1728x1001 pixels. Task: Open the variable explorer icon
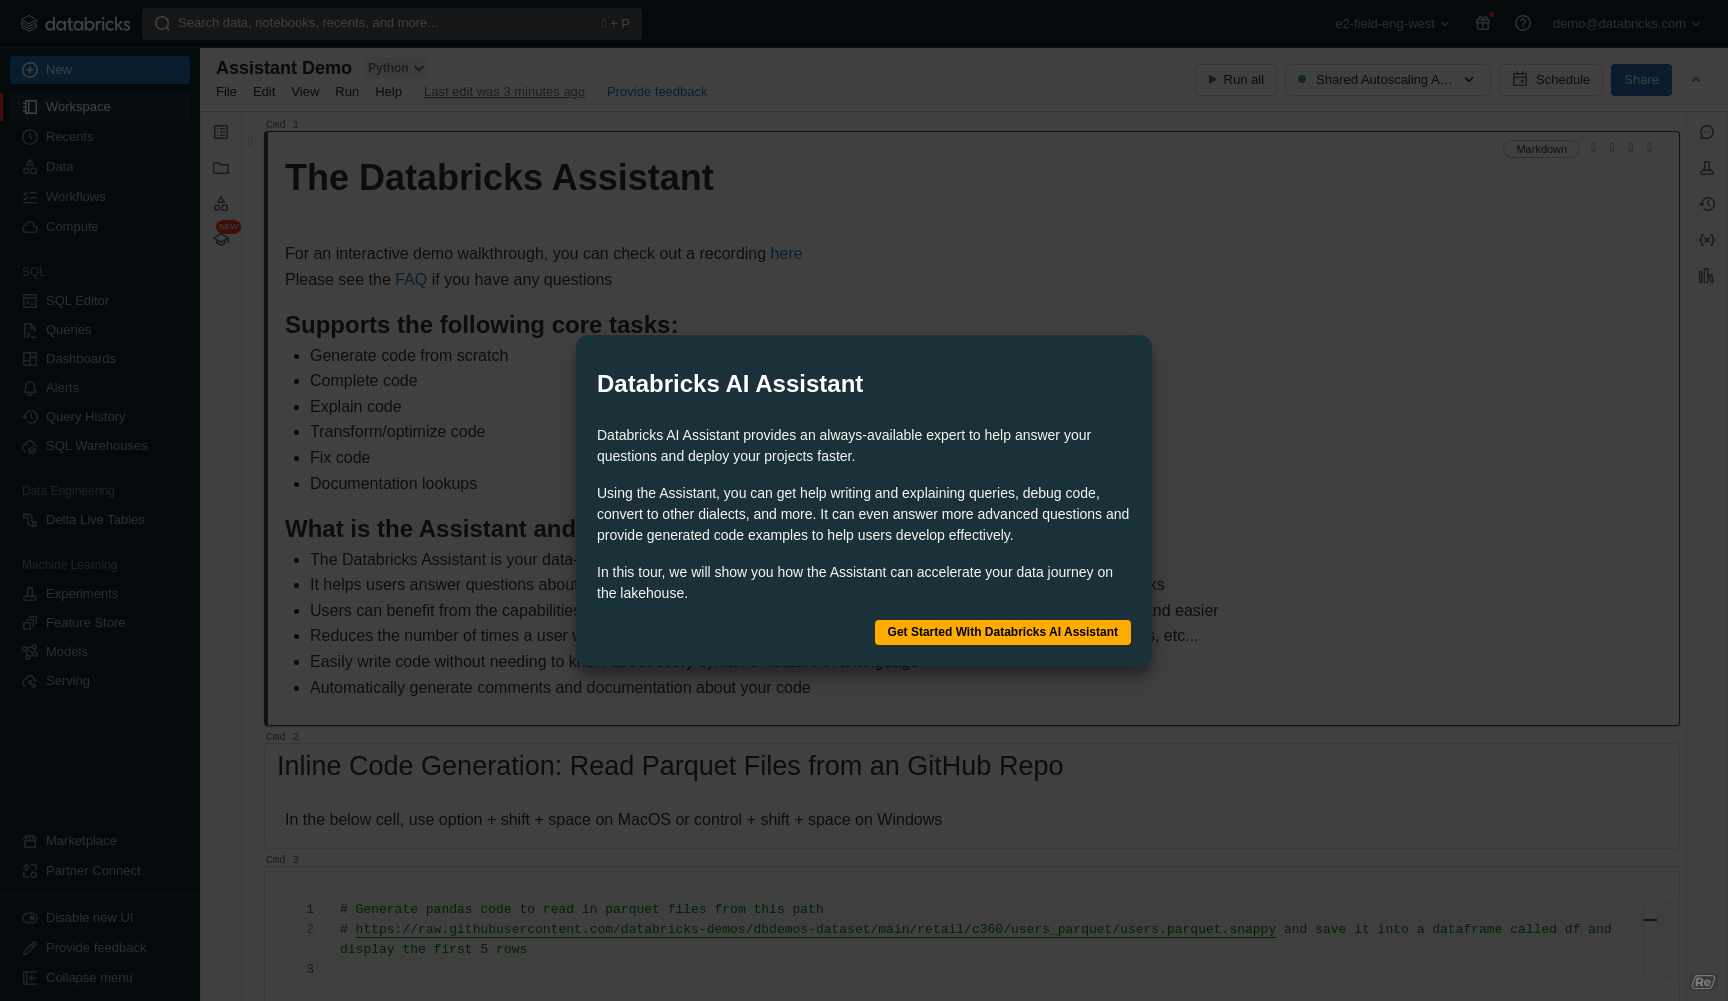pyautogui.click(x=1706, y=240)
